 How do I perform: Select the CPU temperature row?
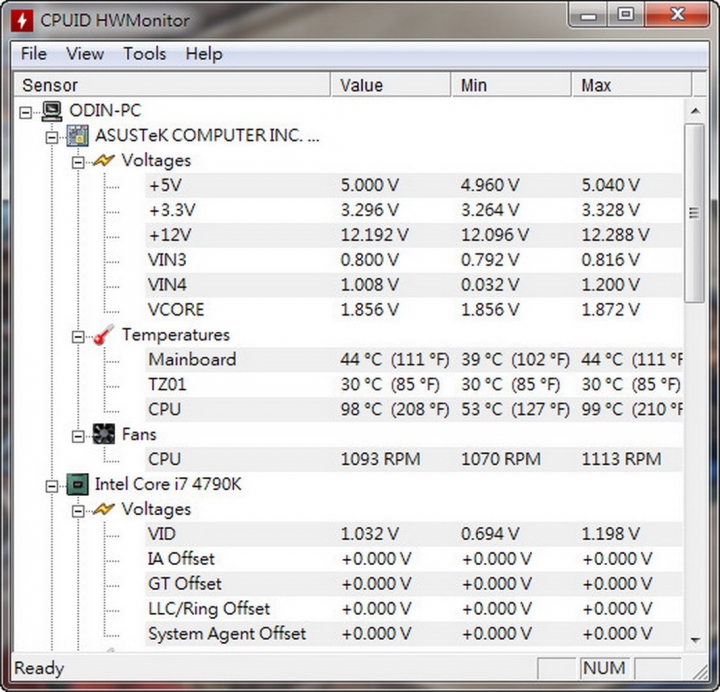414,409
